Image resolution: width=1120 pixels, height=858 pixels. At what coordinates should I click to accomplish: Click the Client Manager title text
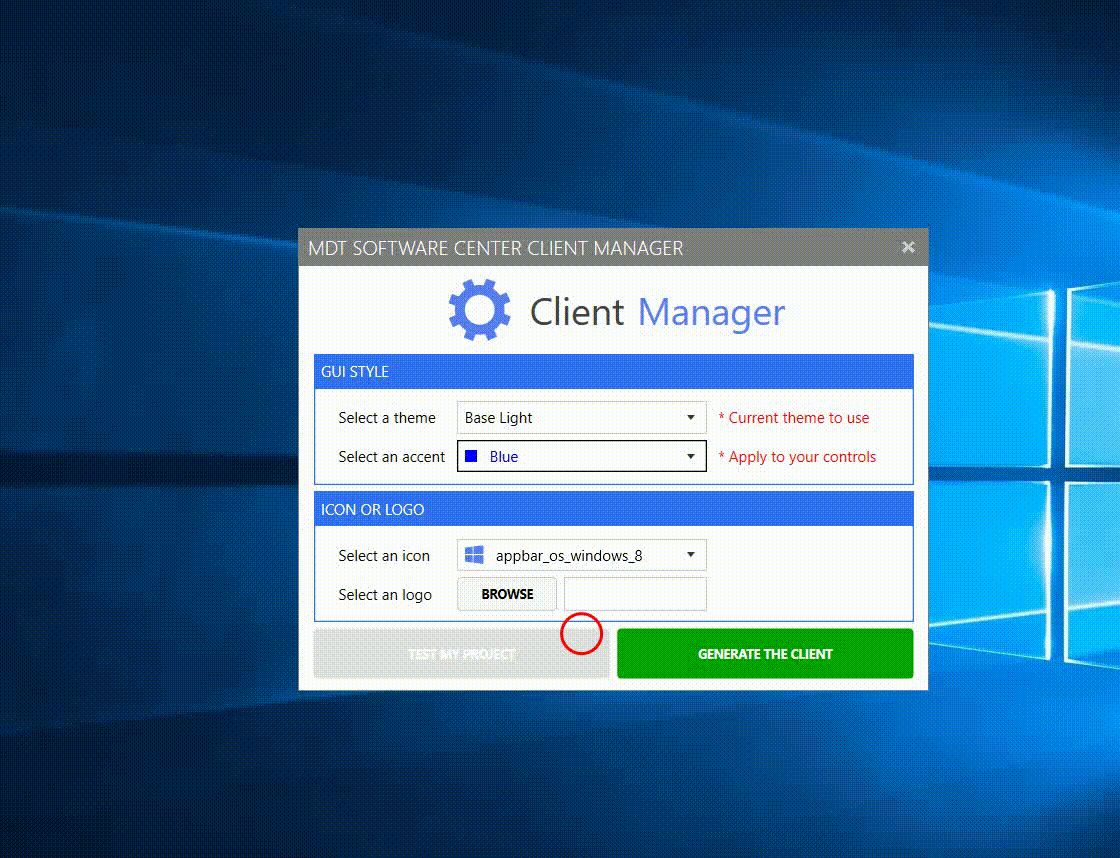pyautogui.click(x=655, y=311)
